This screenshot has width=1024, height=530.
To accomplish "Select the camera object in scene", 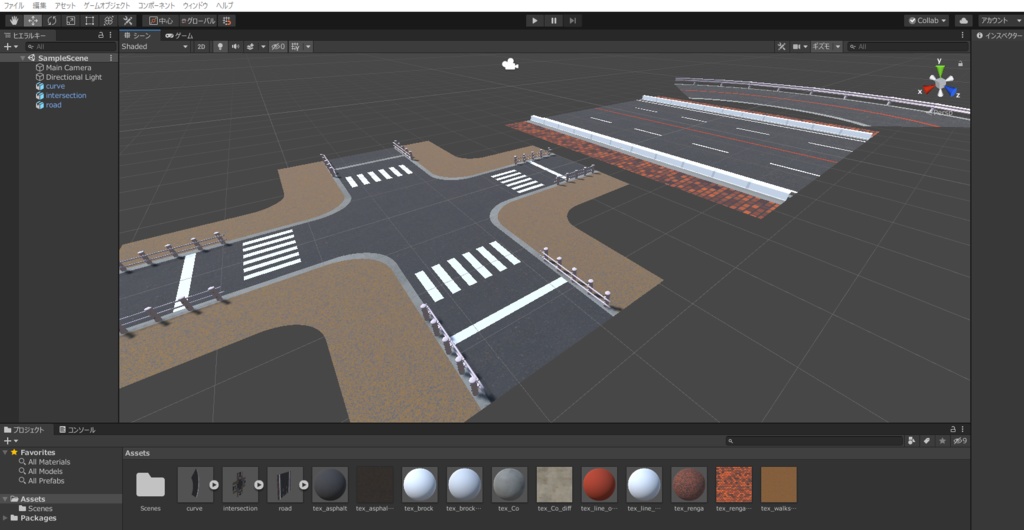I will pos(510,64).
